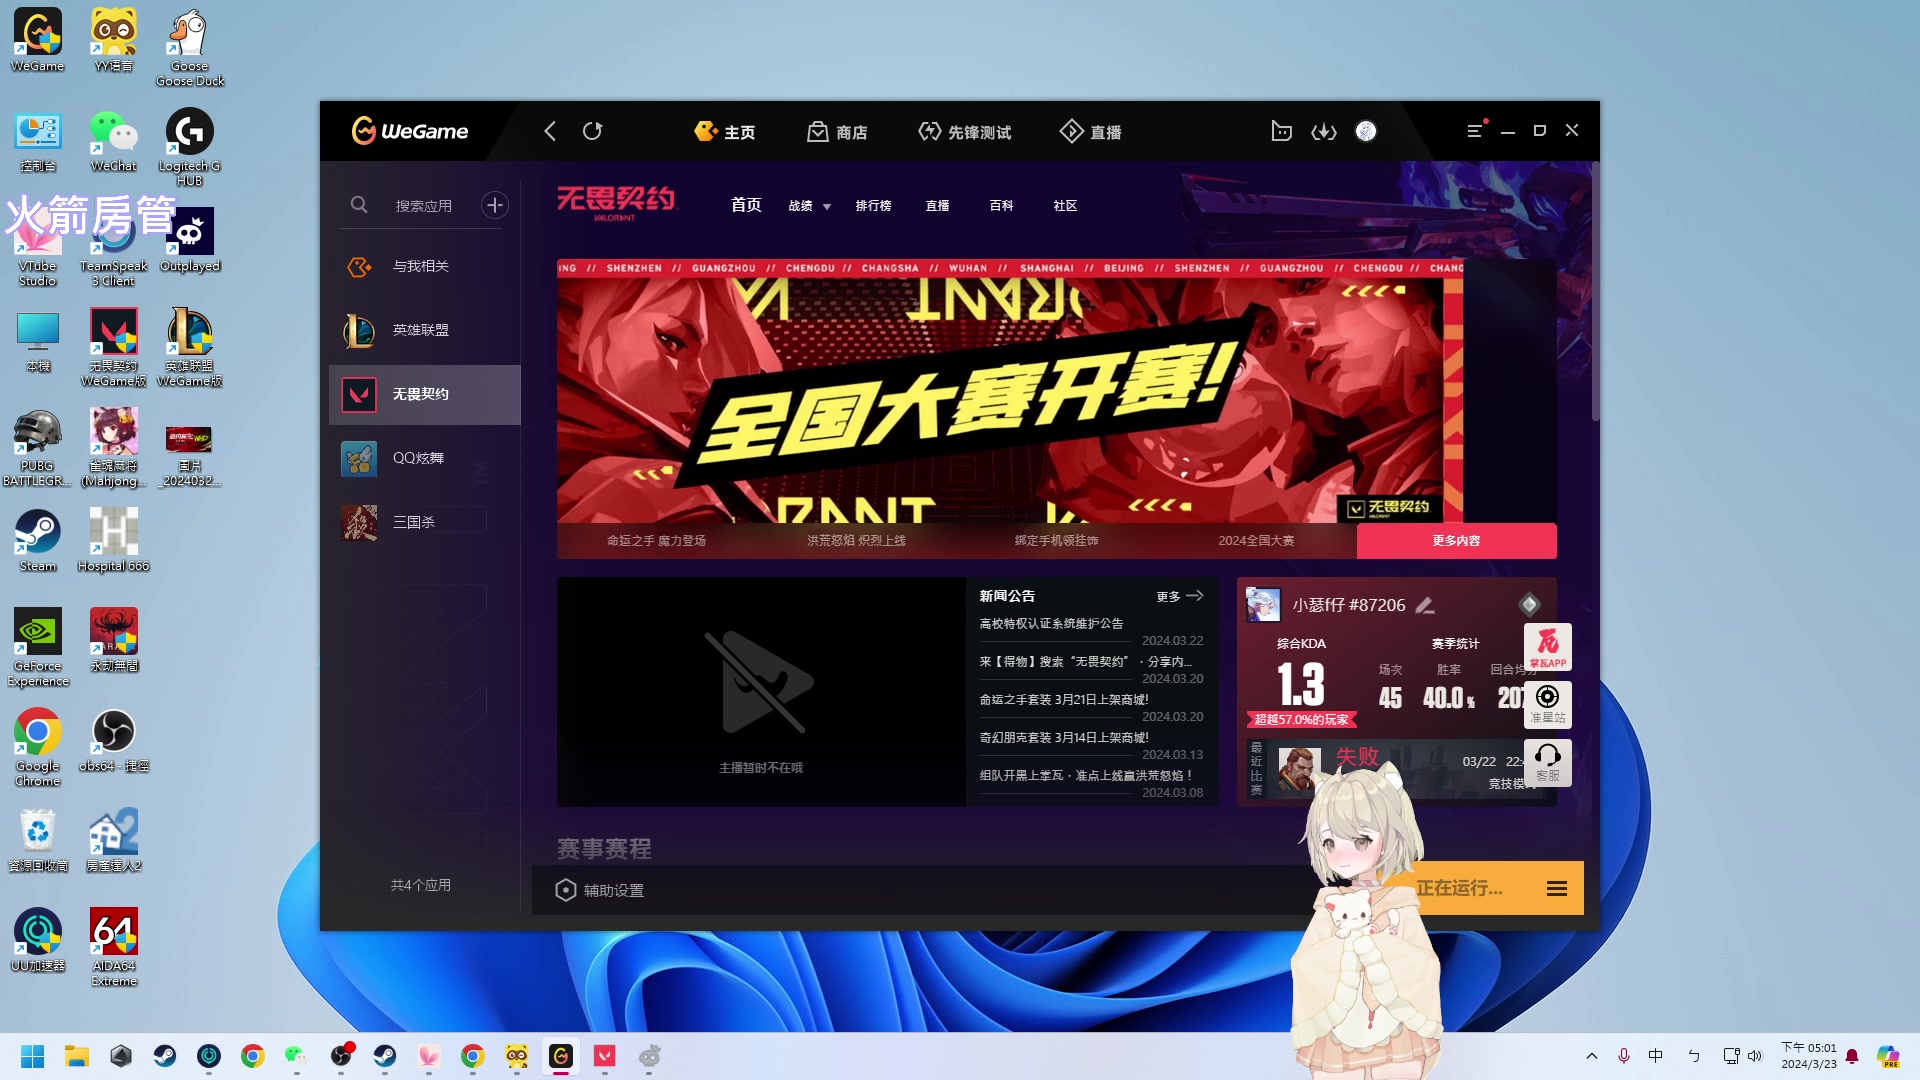Image resolution: width=1920 pixels, height=1080 pixels.
Task: Open the 直播 tab in game nav
Action: tap(937, 206)
